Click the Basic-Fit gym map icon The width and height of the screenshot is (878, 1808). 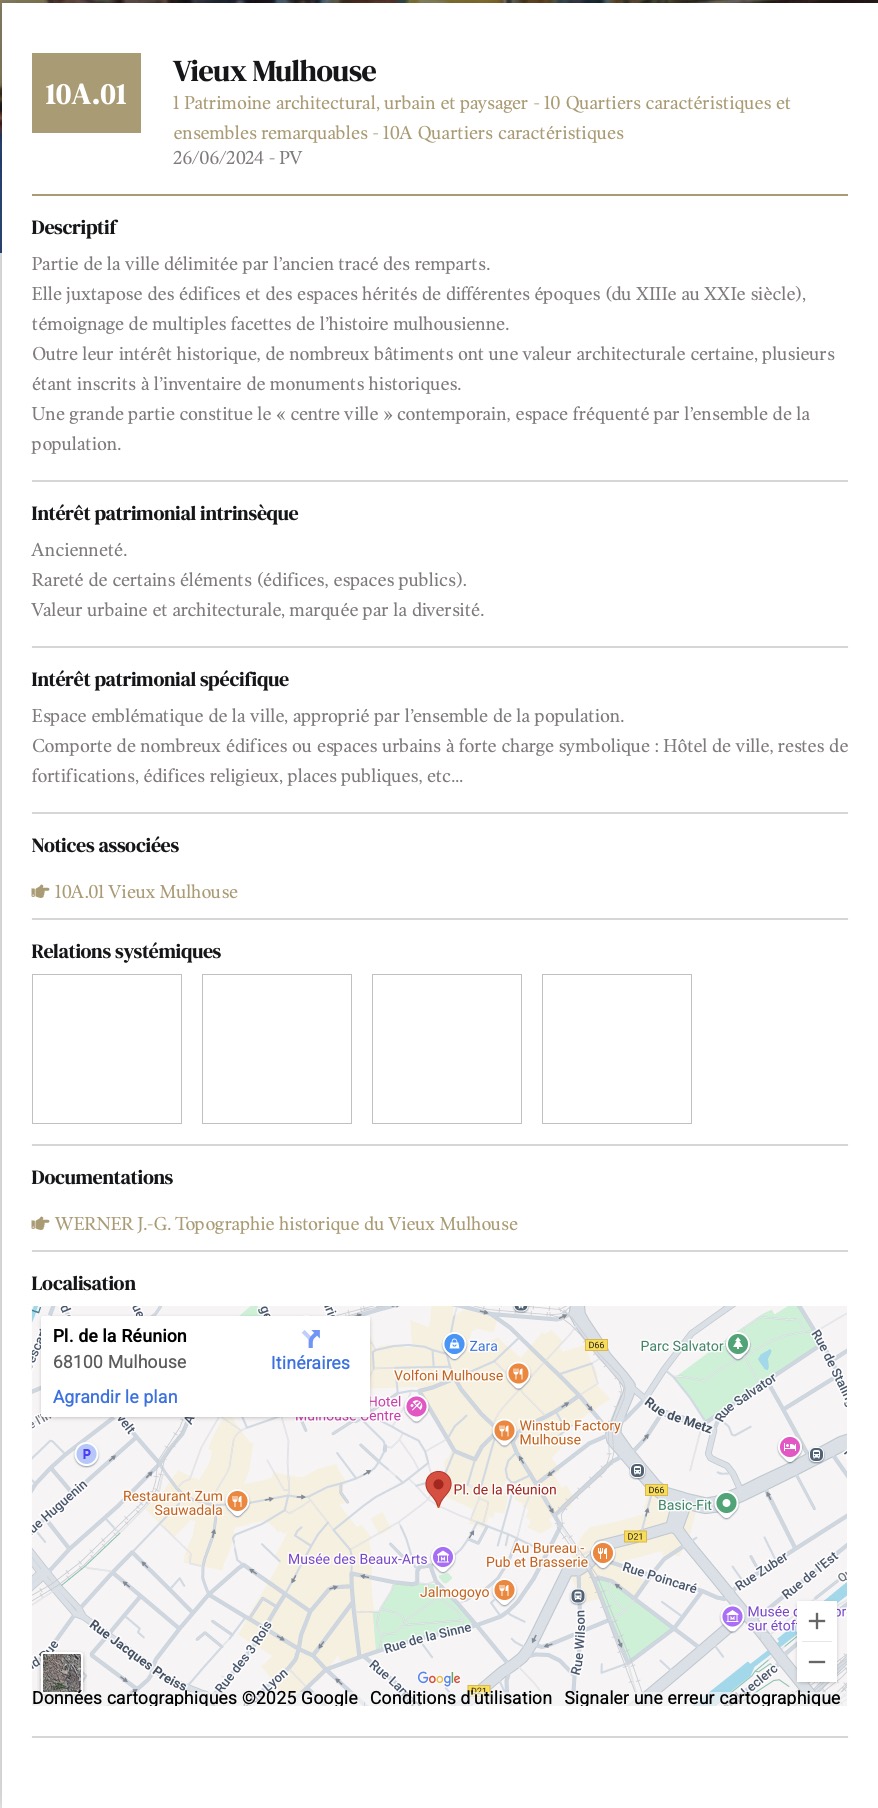tap(727, 1502)
